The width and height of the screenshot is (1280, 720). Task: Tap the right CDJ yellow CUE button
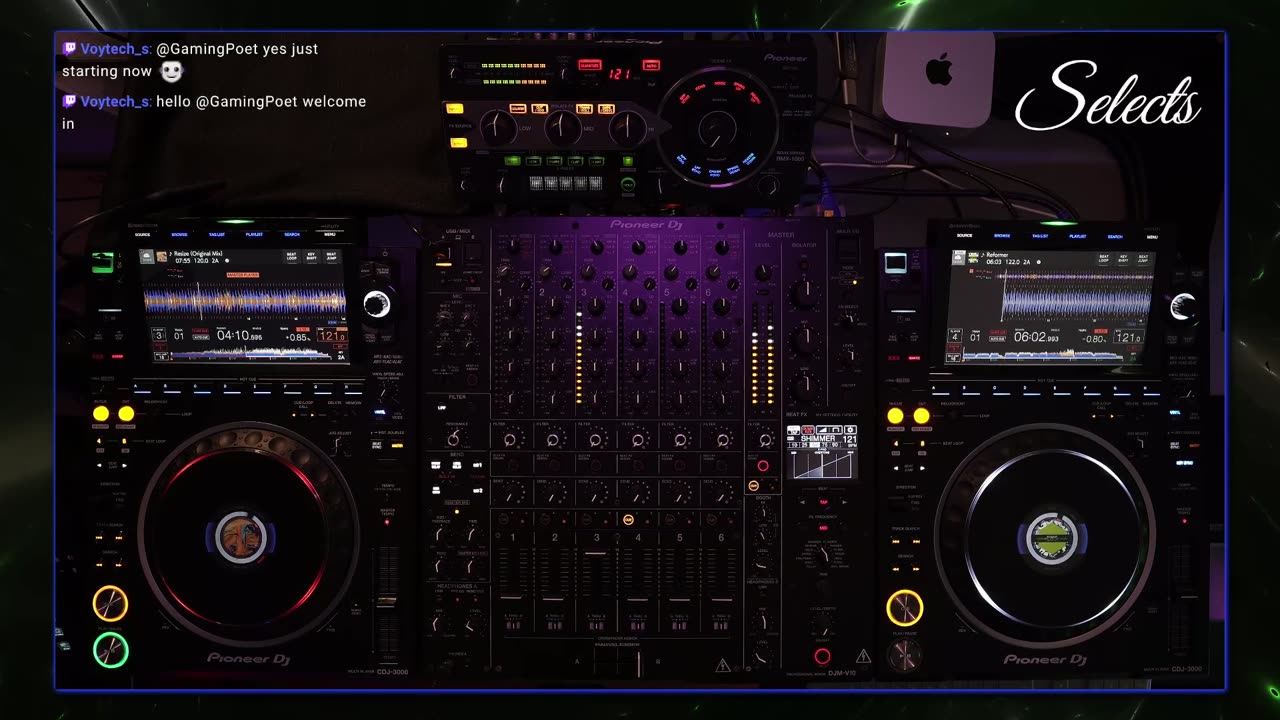click(x=904, y=607)
